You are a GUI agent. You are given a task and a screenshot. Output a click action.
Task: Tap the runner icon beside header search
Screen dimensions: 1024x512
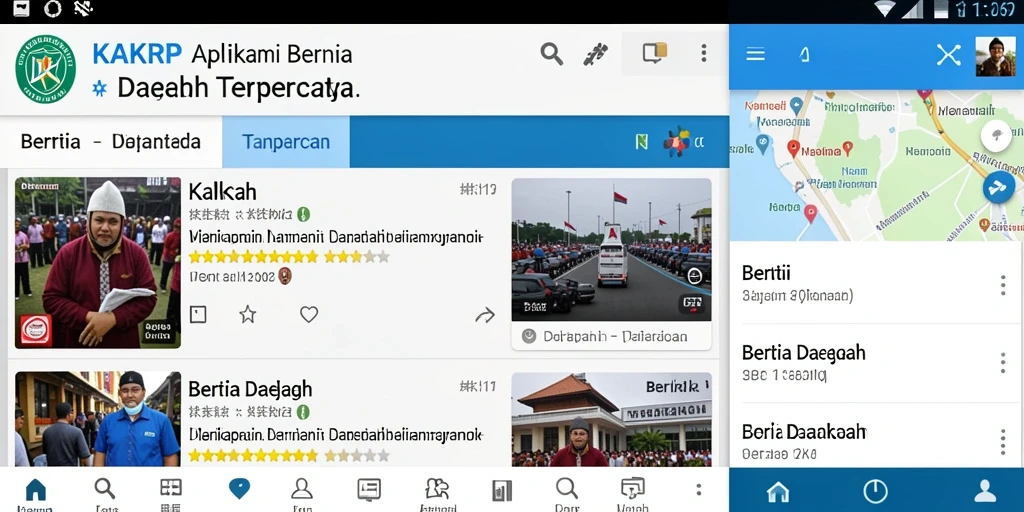pos(595,54)
